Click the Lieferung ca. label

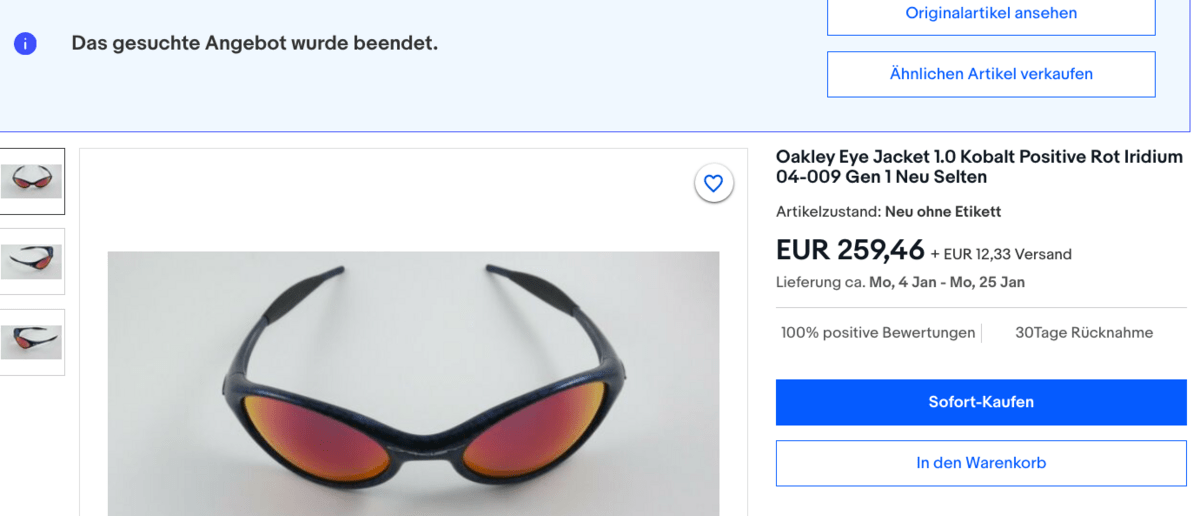820,282
